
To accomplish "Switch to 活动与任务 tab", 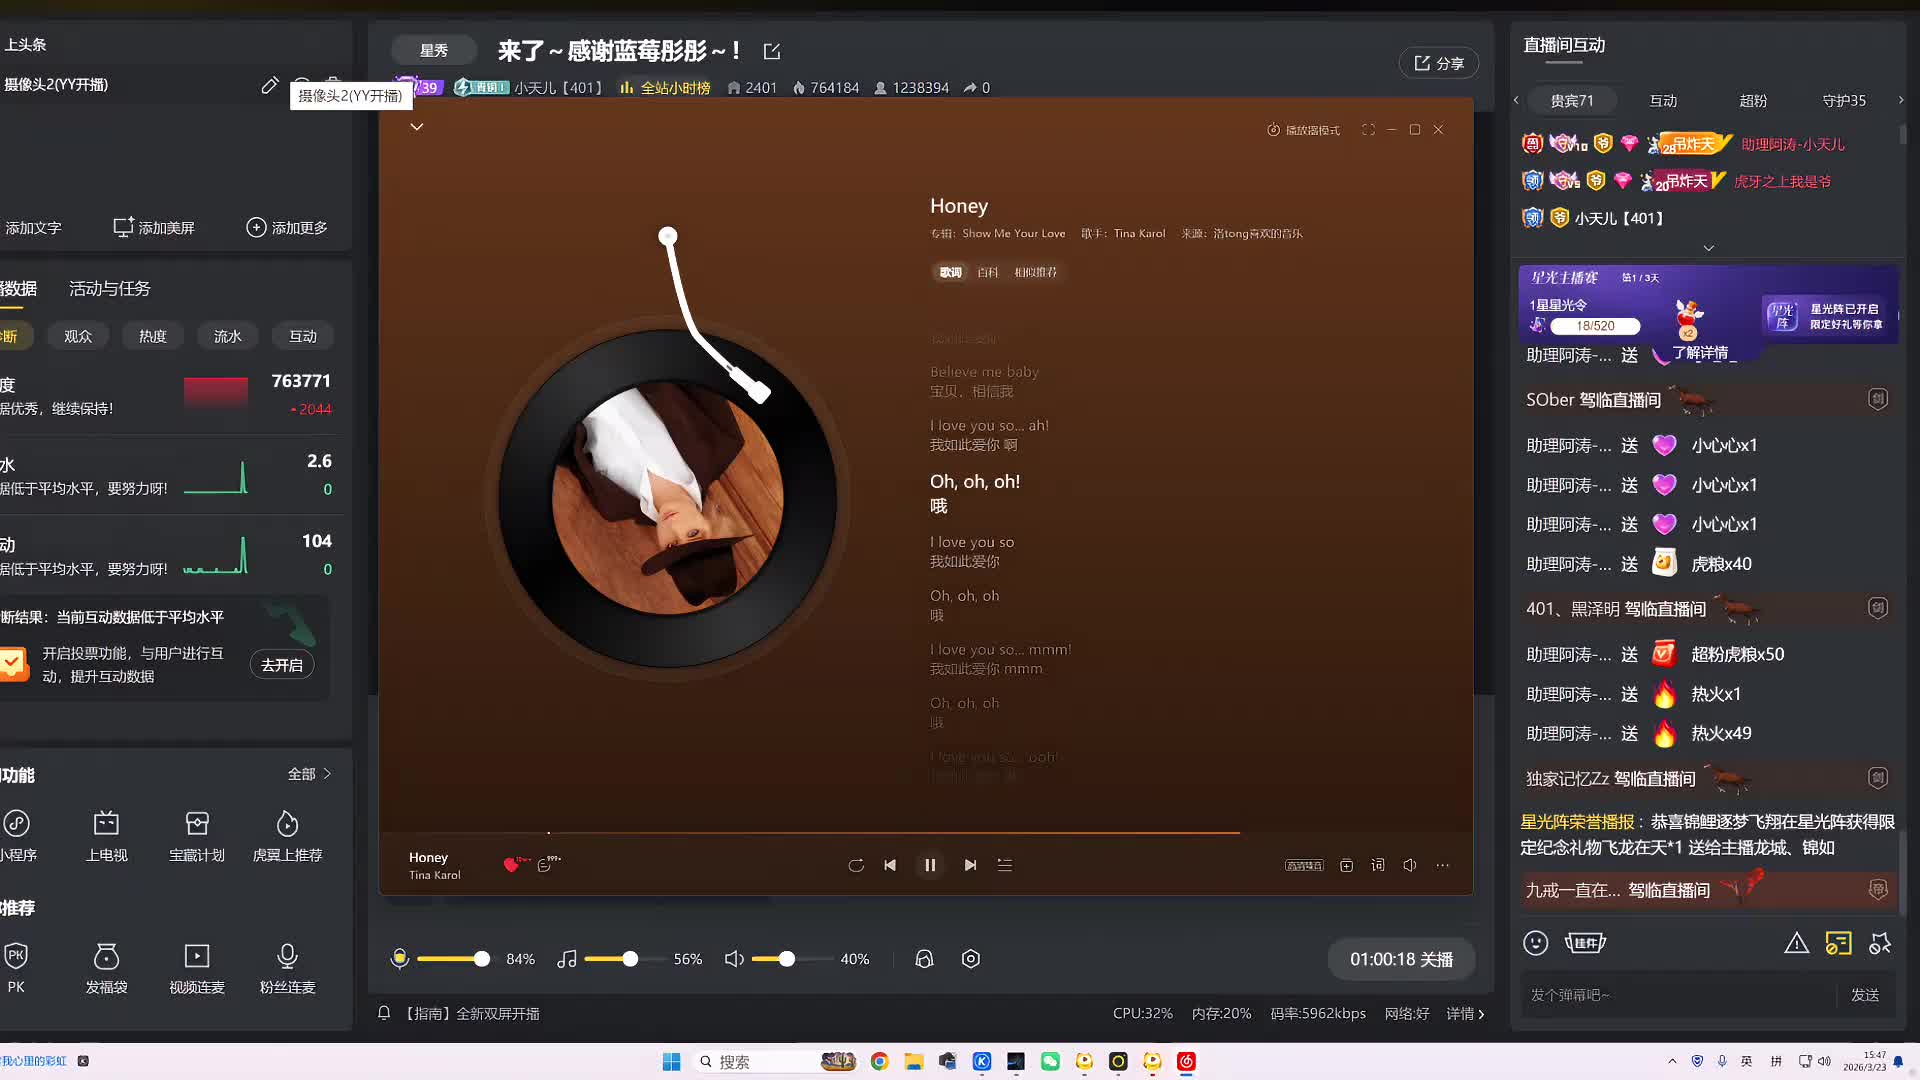I will (109, 289).
